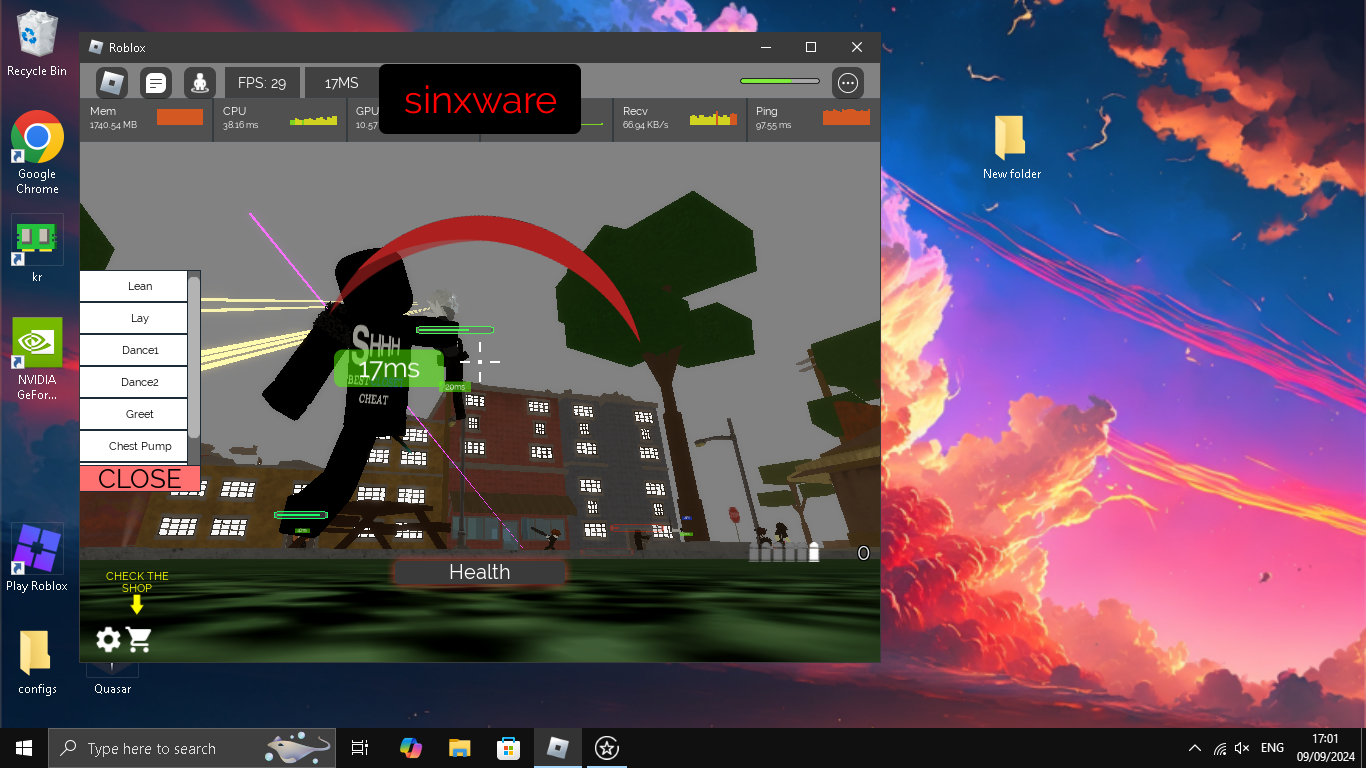Open the three-dots more menu
The image size is (1366, 768).
coord(848,83)
